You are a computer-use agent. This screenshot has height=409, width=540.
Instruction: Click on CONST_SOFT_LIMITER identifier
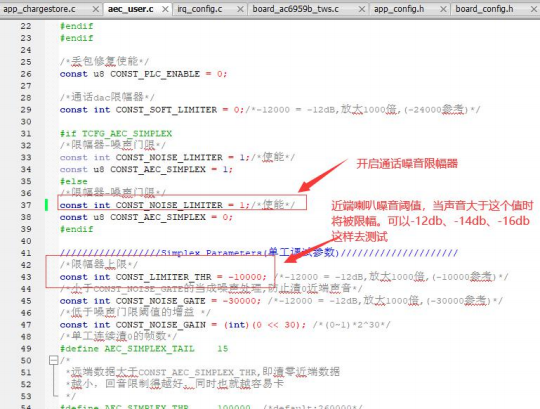[166, 110]
